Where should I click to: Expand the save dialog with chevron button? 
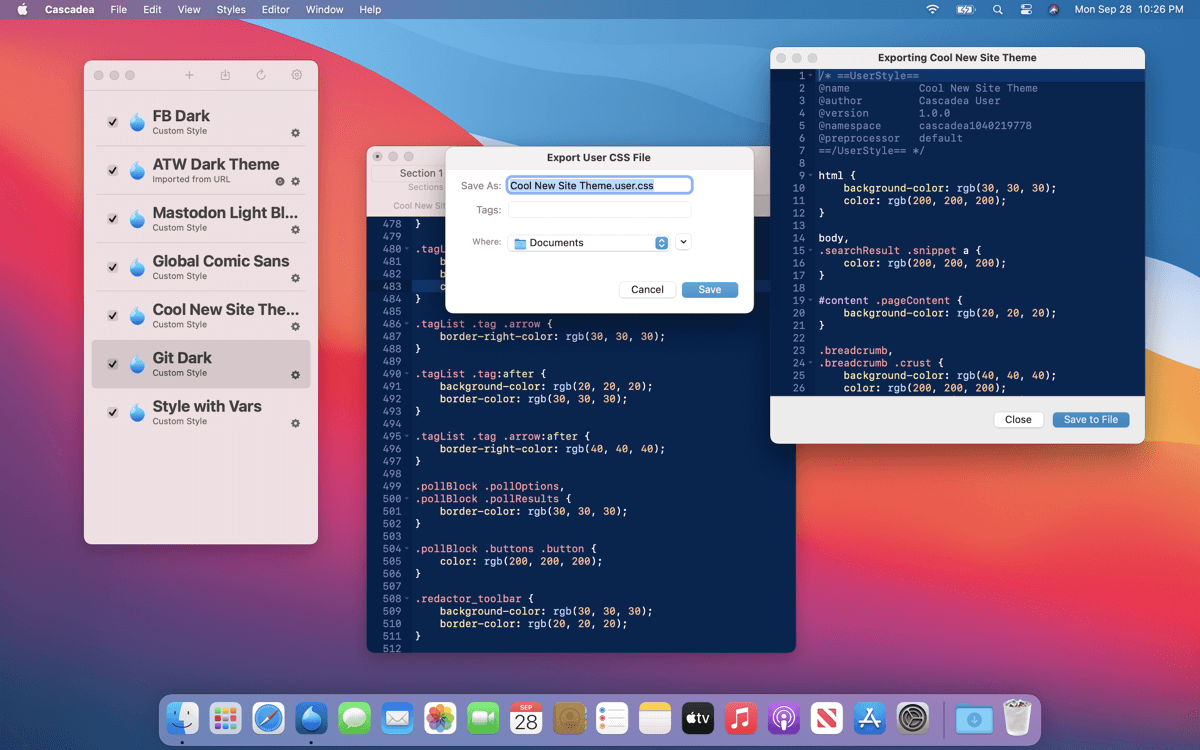point(683,242)
